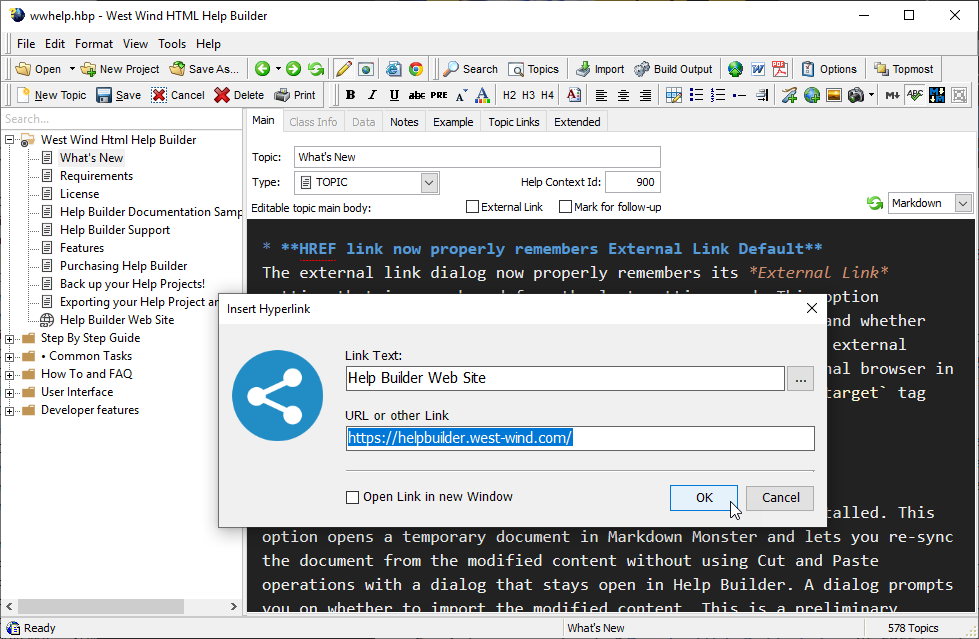Open the Type TOPIC dropdown
Screen dimensions: 979x639
(428, 182)
